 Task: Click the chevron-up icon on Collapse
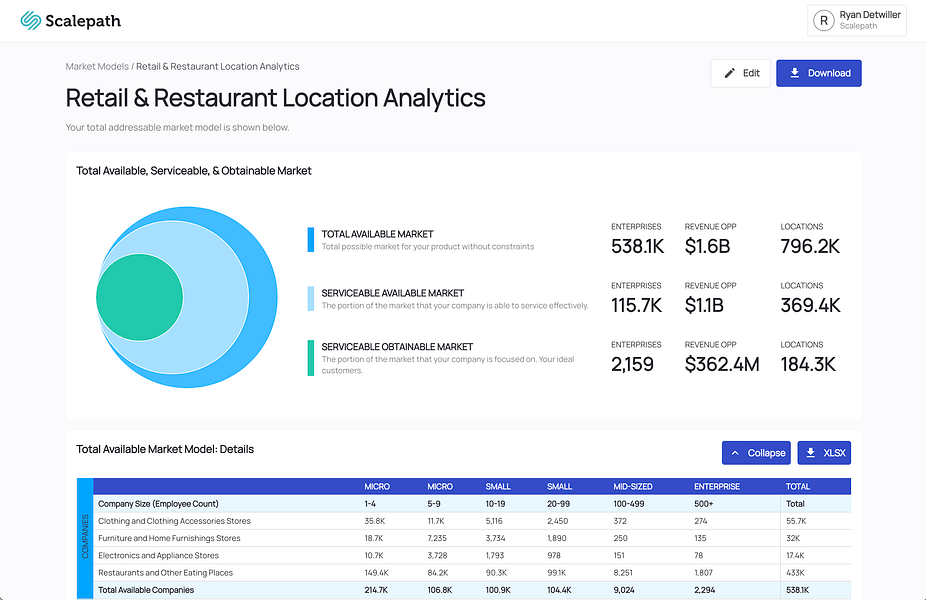click(x=735, y=453)
